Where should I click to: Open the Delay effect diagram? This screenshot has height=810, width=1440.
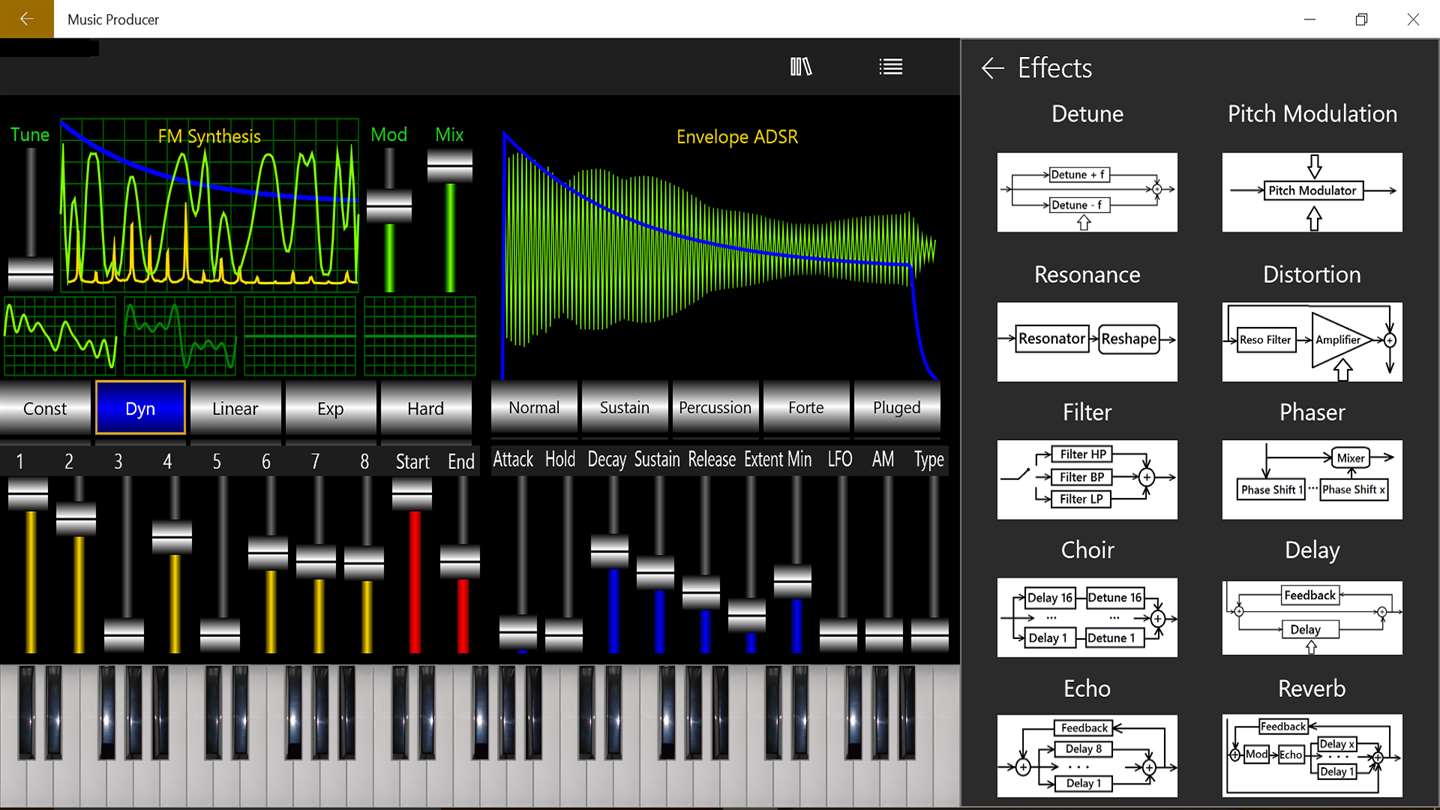1312,617
